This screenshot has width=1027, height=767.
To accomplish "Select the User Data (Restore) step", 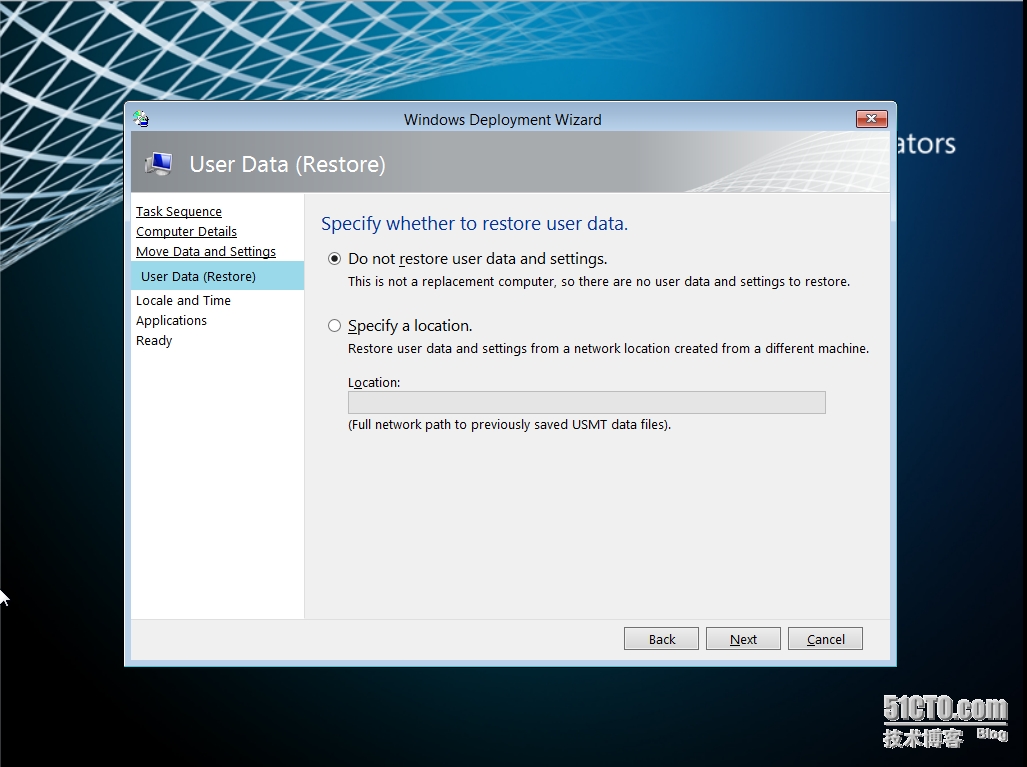I will (217, 276).
